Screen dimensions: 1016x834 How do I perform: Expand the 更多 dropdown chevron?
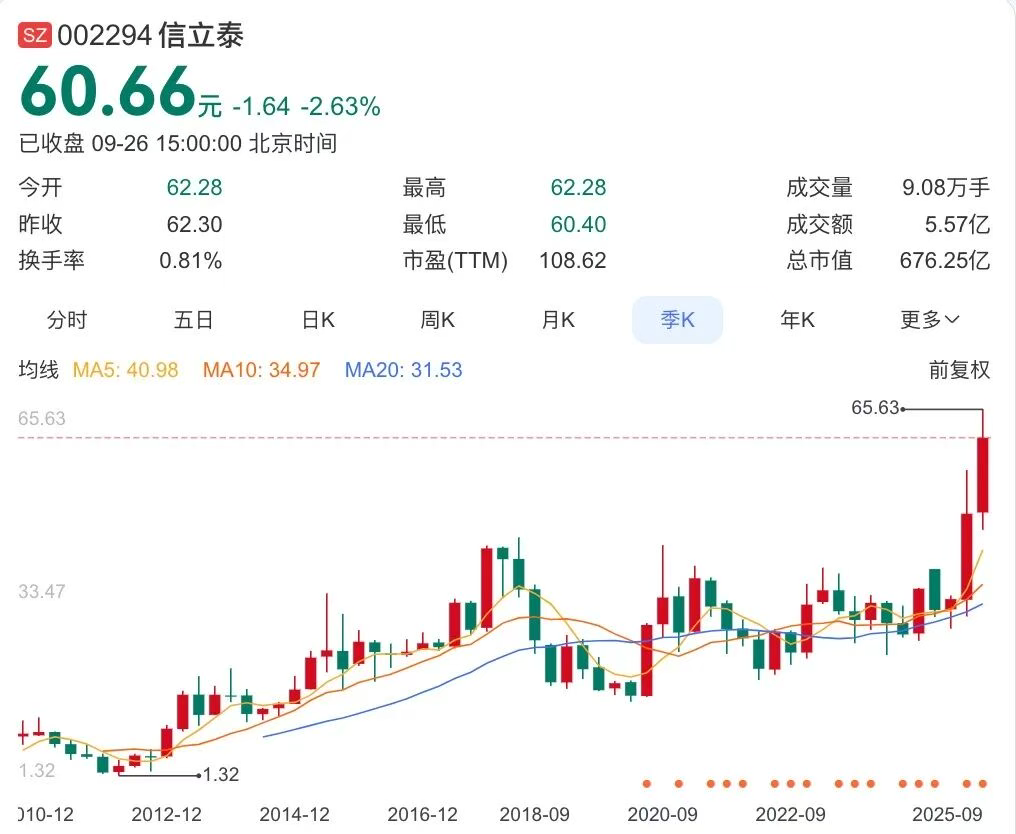tap(951, 320)
